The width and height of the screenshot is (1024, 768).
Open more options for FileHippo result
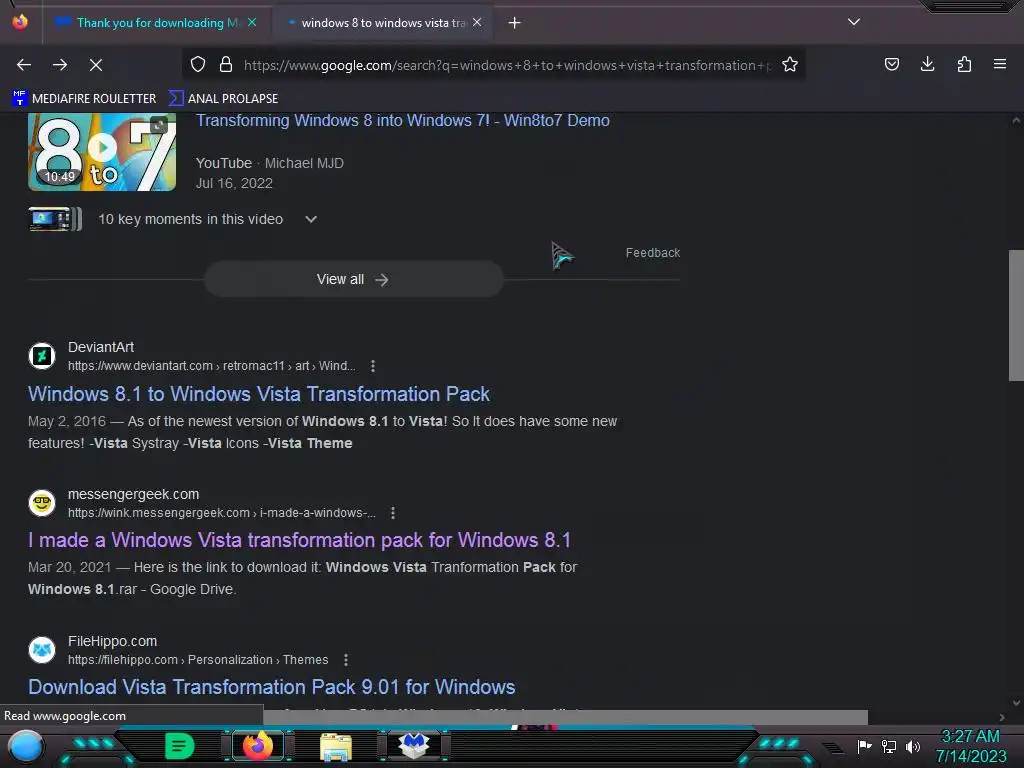(x=345, y=660)
